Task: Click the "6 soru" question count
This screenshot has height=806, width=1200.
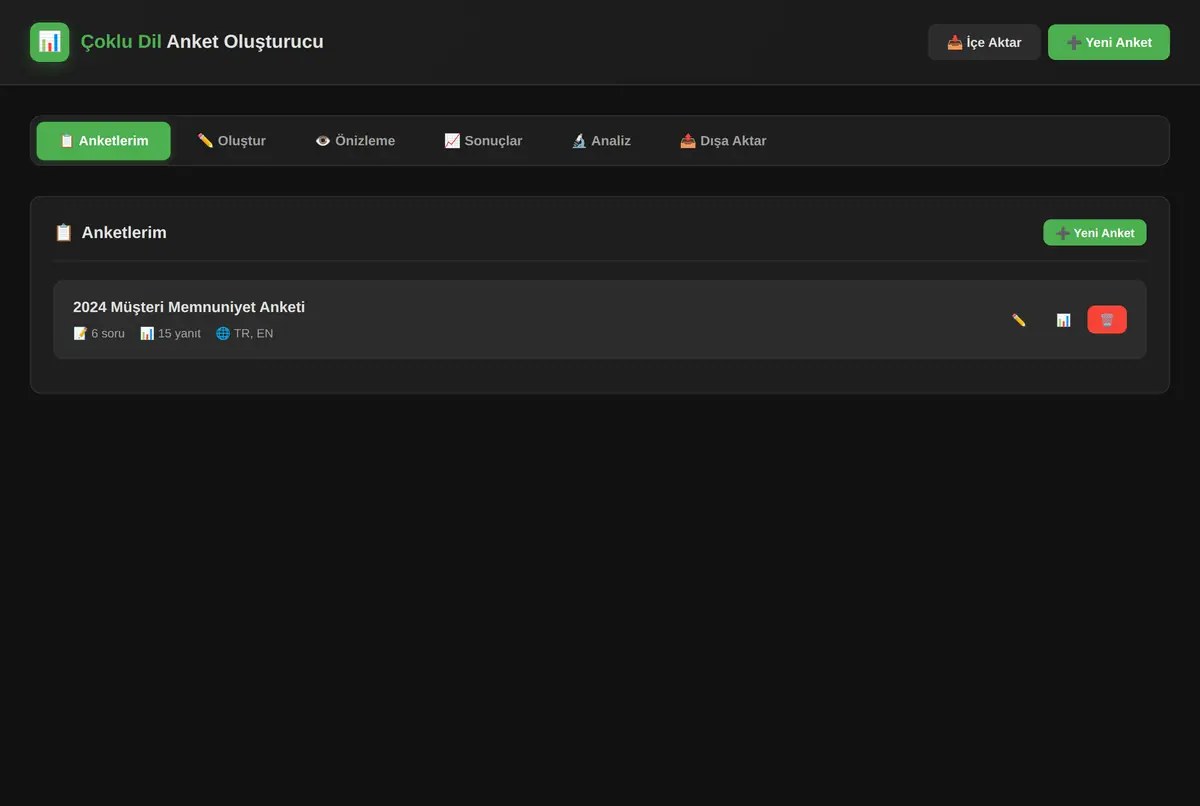Action: (x=99, y=333)
